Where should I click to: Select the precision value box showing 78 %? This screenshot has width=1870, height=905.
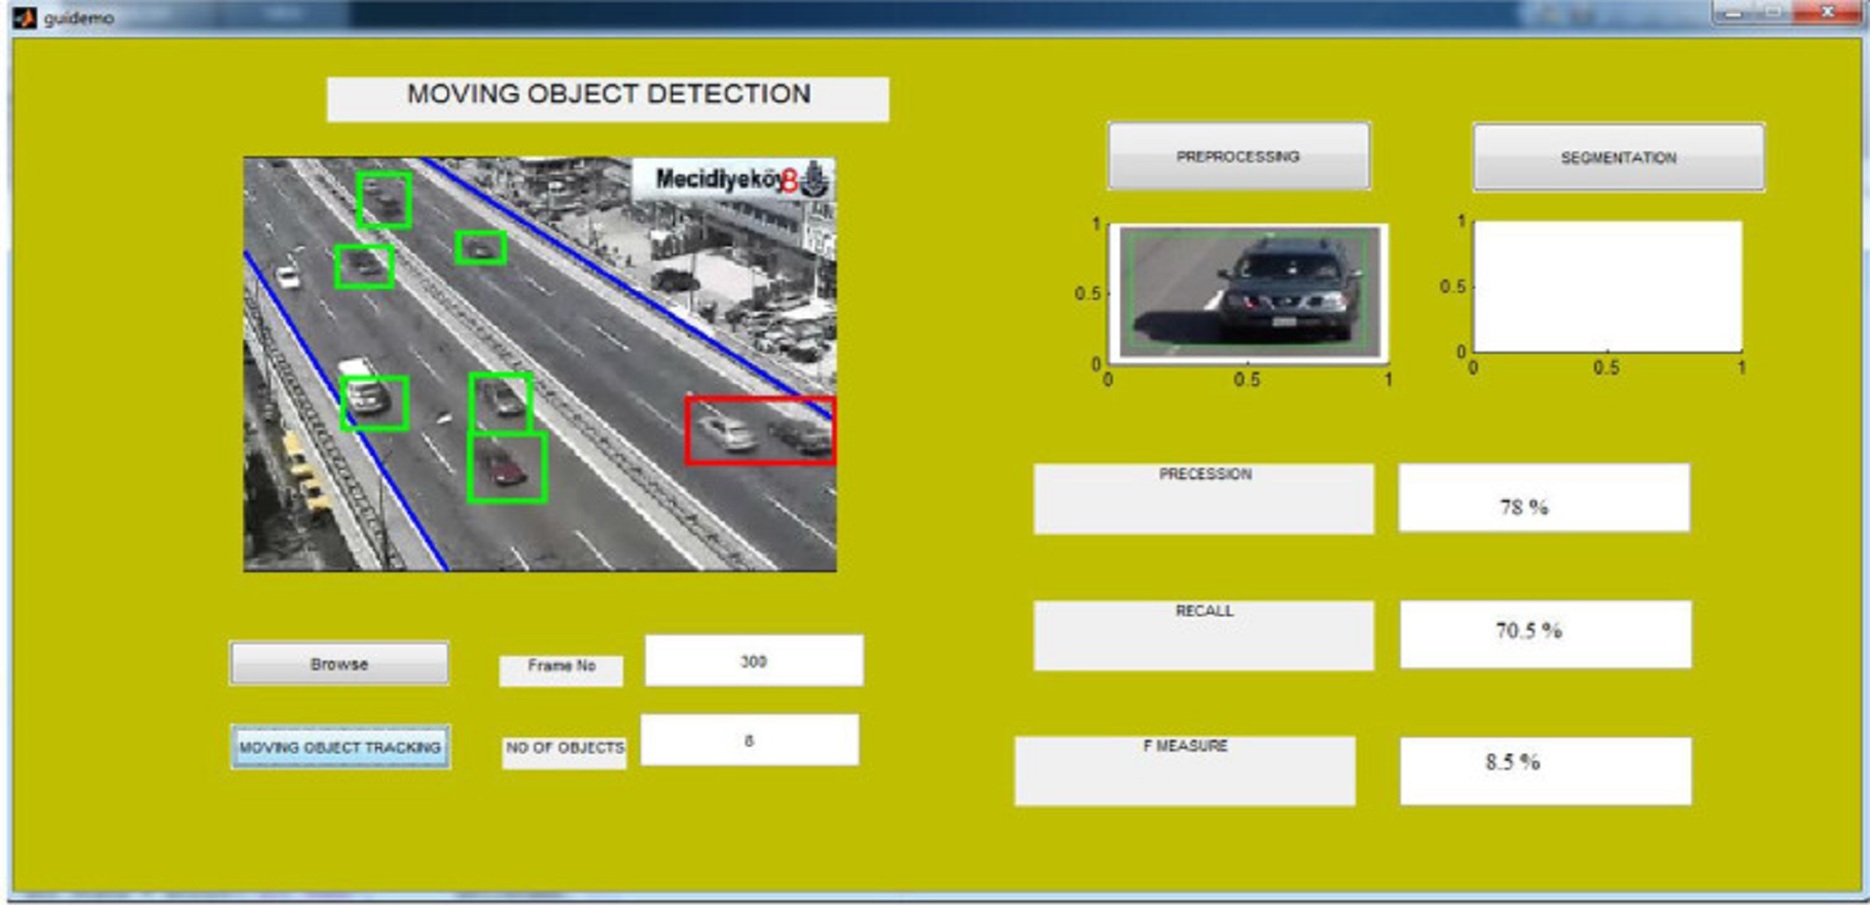[1543, 498]
